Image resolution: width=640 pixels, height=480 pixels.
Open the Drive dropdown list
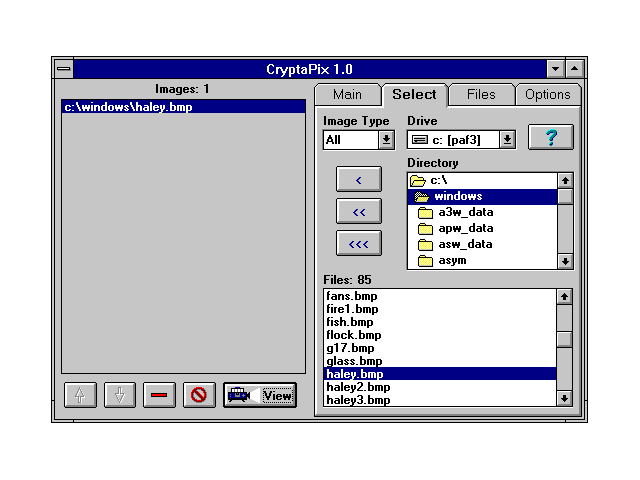[x=507, y=140]
